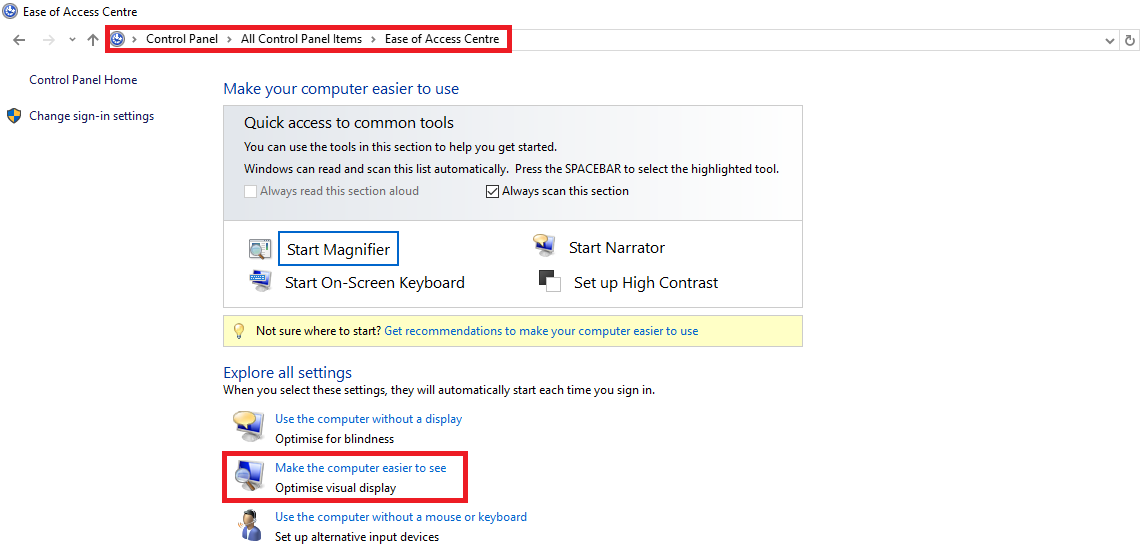
Task: Click the Optimise visual display text
Action: coord(335,488)
